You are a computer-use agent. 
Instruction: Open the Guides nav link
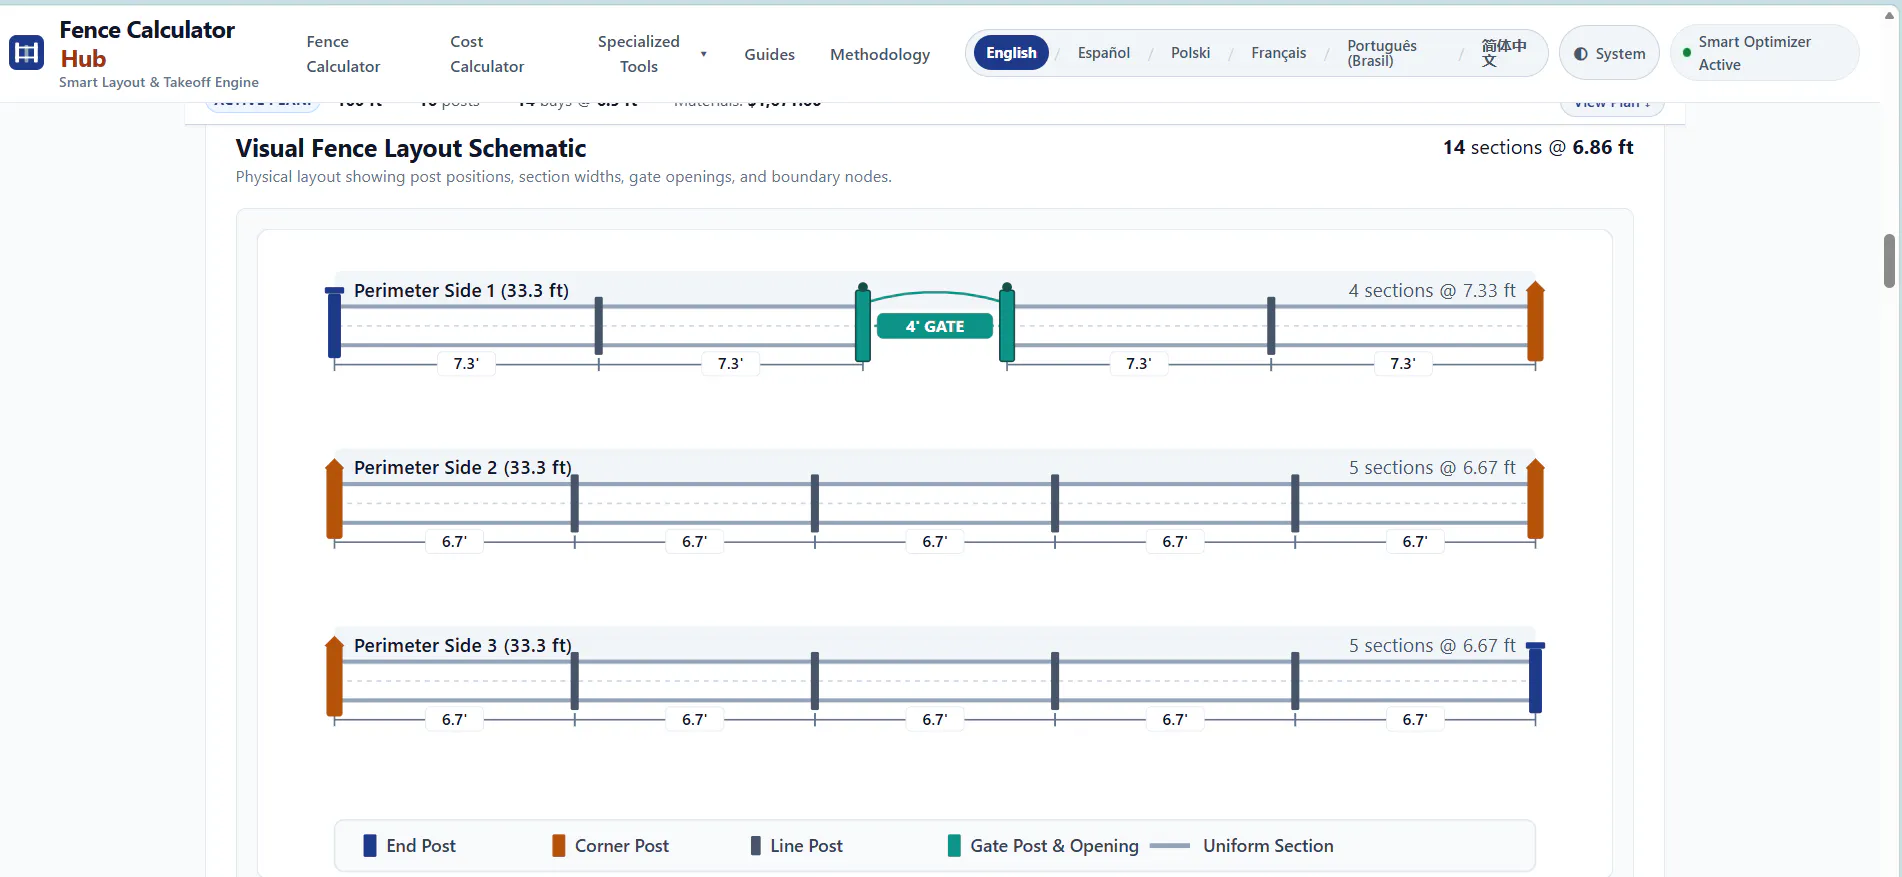click(769, 54)
